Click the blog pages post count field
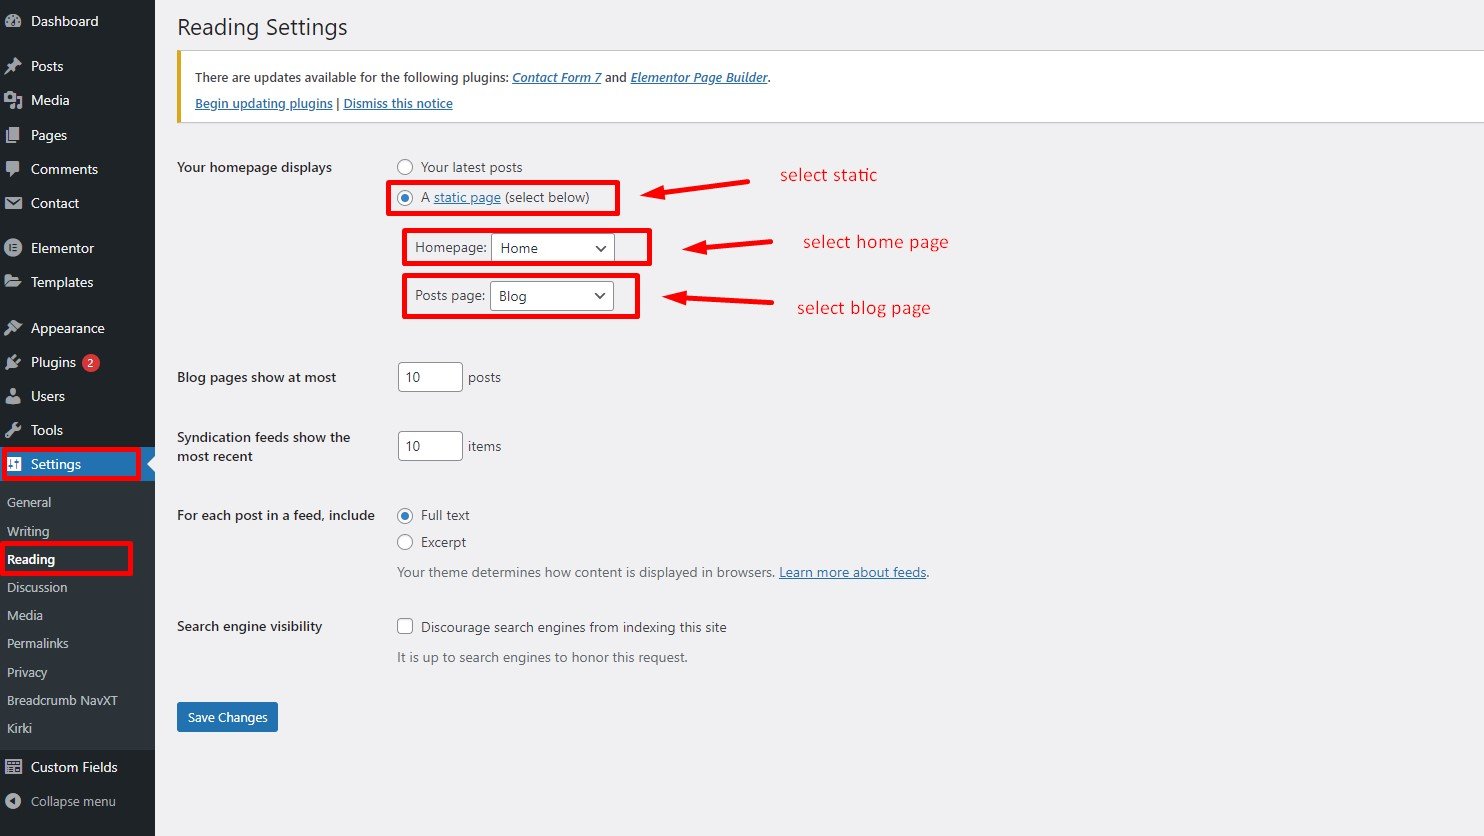1484x836 pixels. point(430,377)
